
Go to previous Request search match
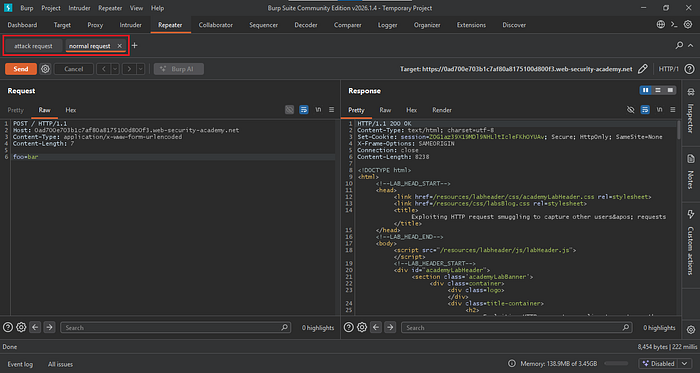[35, 327]
